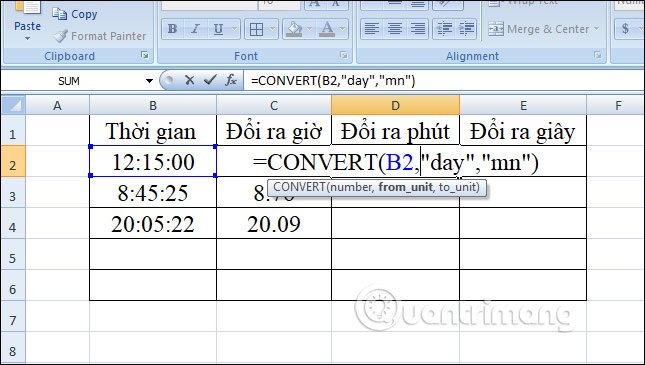Click the Copy button in Clipboard group
Viewport: 645px width, 365px height.
point(74,14)
